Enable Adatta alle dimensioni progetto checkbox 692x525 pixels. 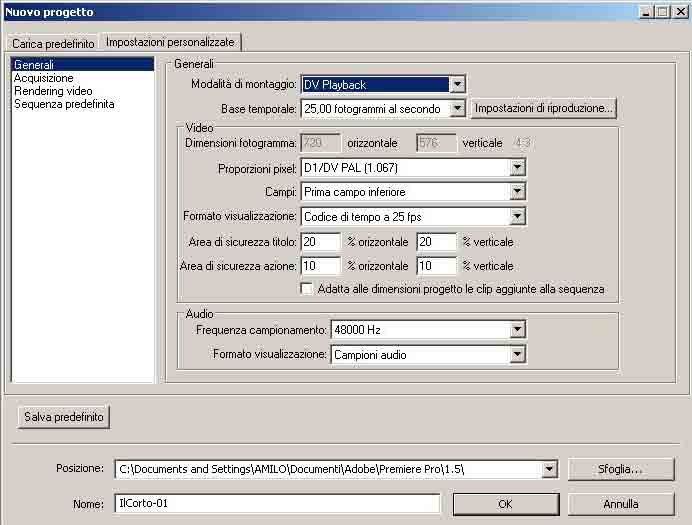coord(306,289)
